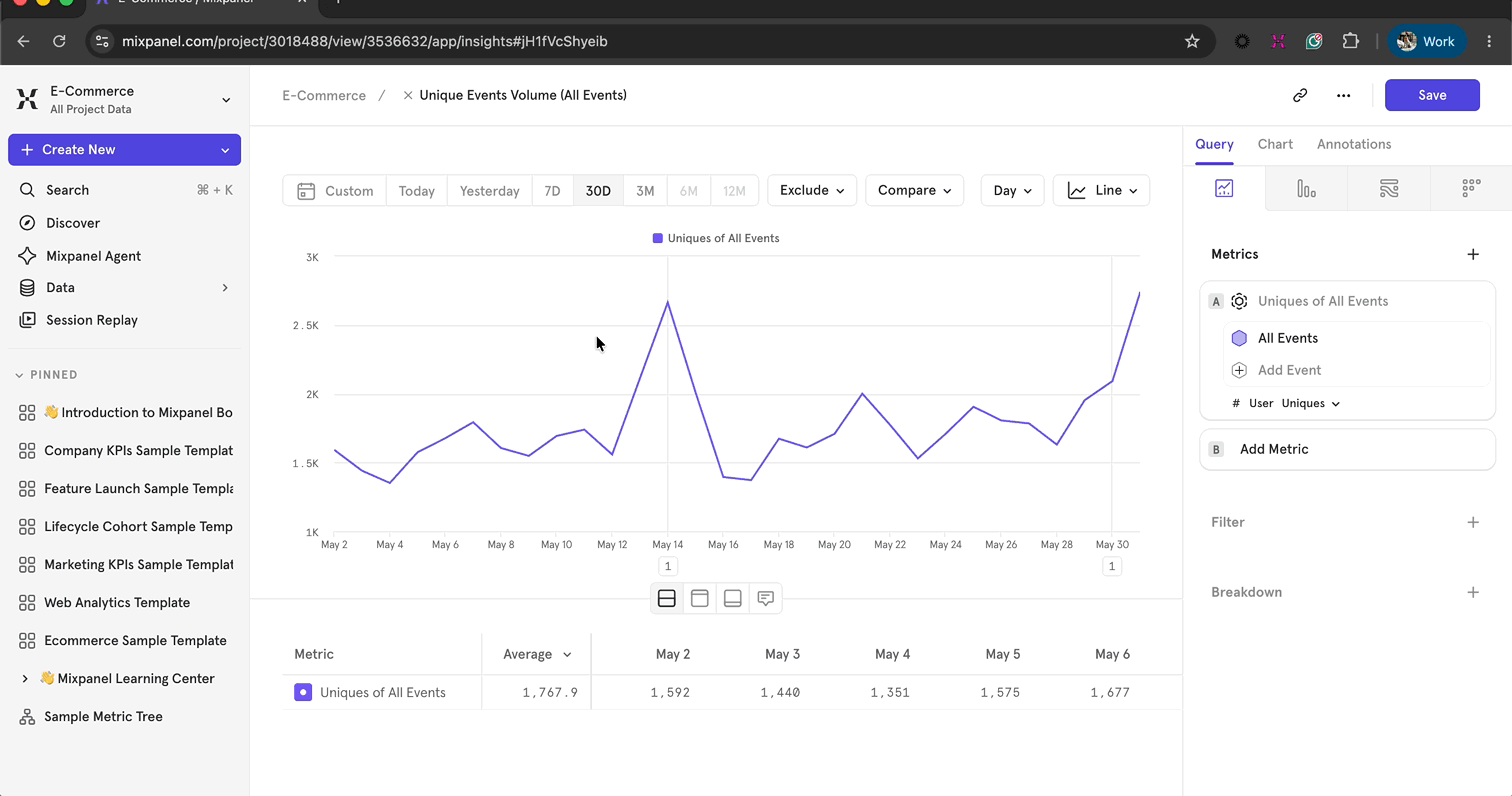This screenshot has height=796, width=1512.
Task: Change the Line chart type dropdown
Action: pos(1102,190)
